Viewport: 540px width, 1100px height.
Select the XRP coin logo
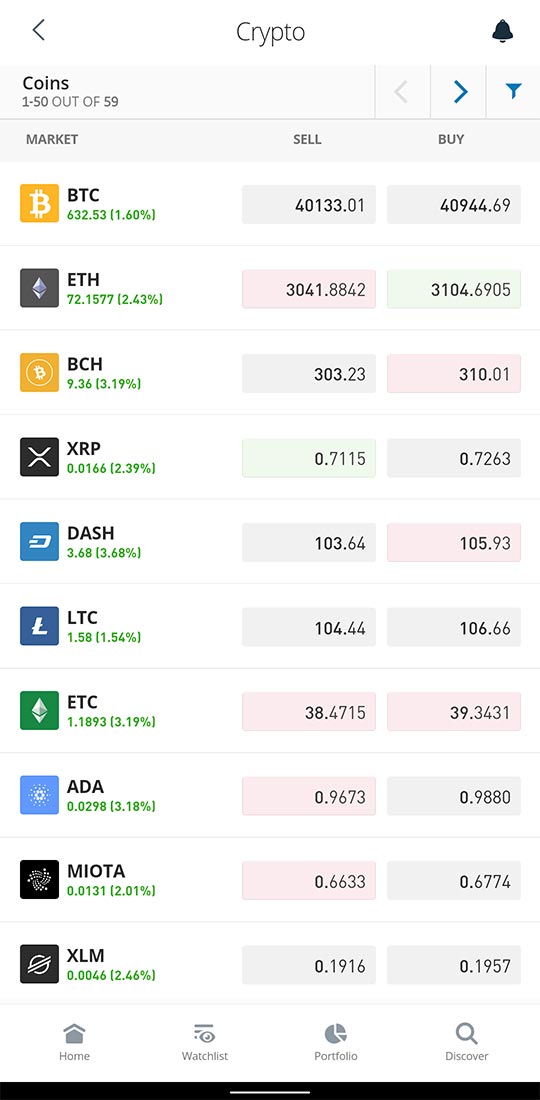39,457
